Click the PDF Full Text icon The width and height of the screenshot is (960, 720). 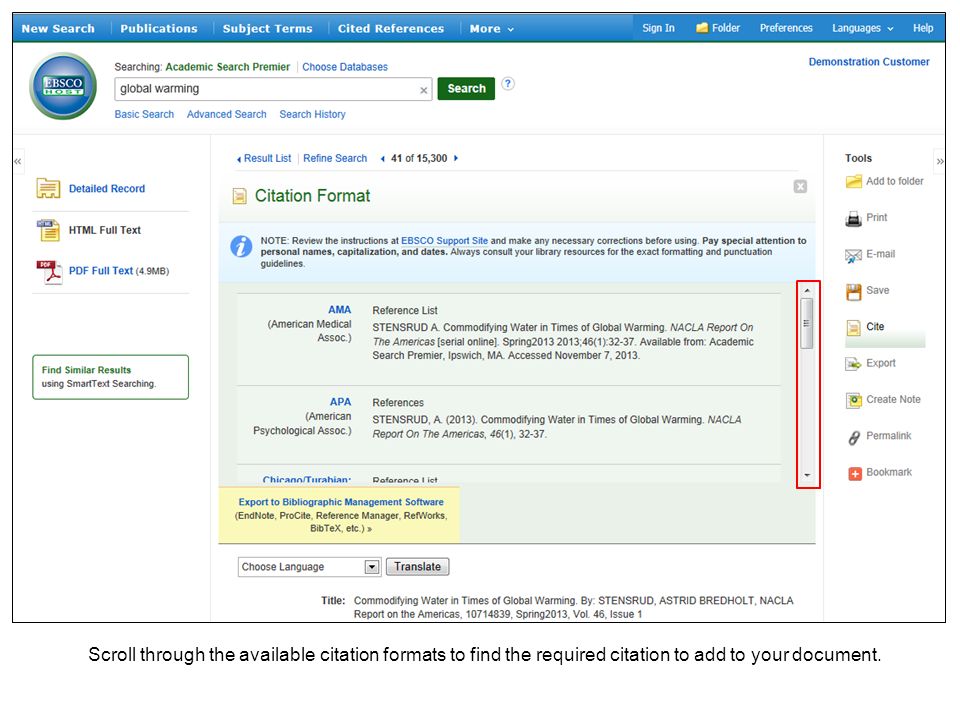[x=49, y=272]
